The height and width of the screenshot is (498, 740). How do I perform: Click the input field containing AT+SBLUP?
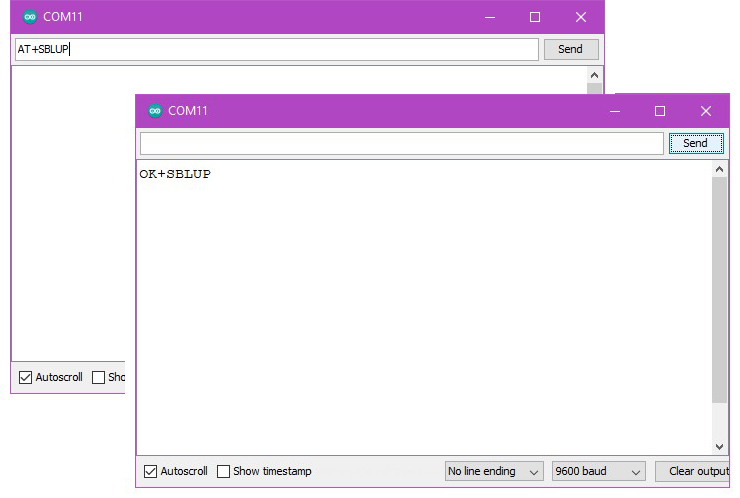[x=275, y=49]
